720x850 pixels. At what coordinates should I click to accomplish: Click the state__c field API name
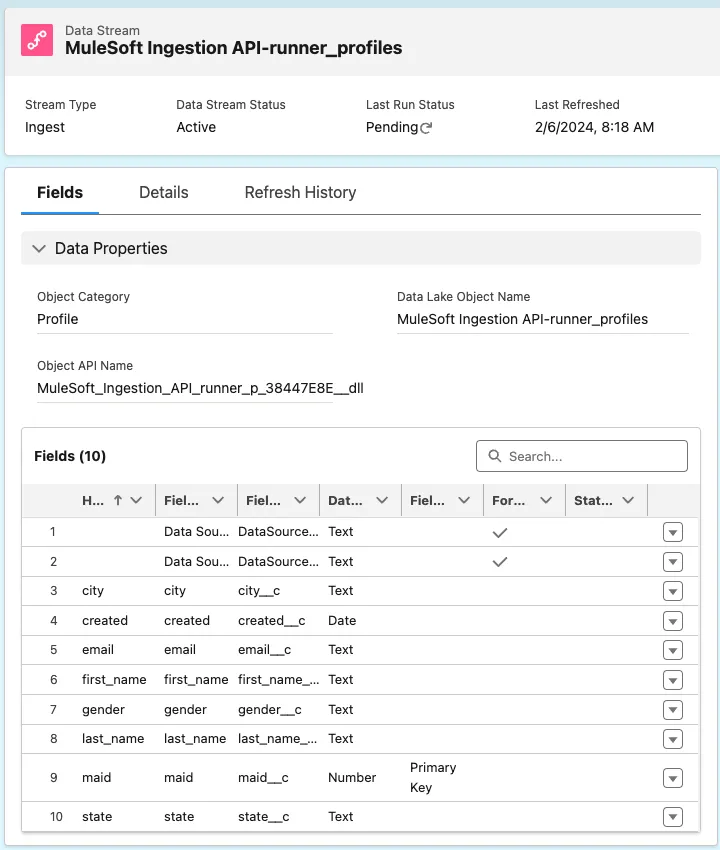[x=263, y=817]
